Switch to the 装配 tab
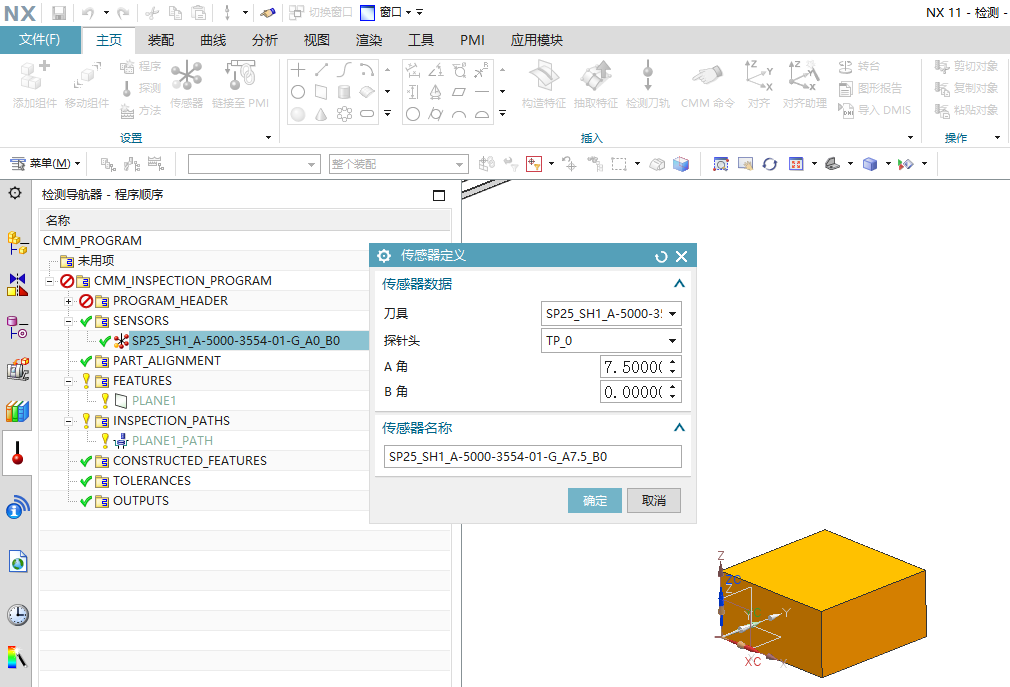Image resolution: width=1010 pixels, height=687 pixels. click(x=160, y=40)
